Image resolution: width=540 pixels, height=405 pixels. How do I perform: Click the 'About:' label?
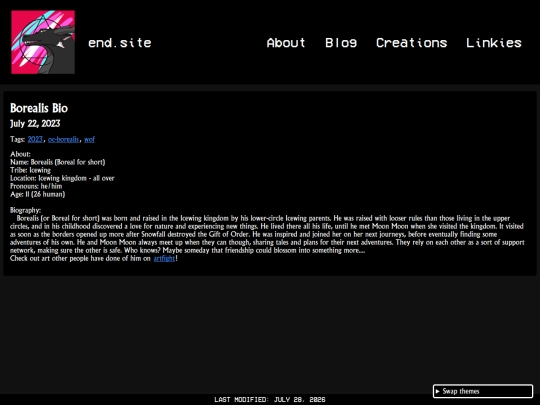[x=20, y=154]
